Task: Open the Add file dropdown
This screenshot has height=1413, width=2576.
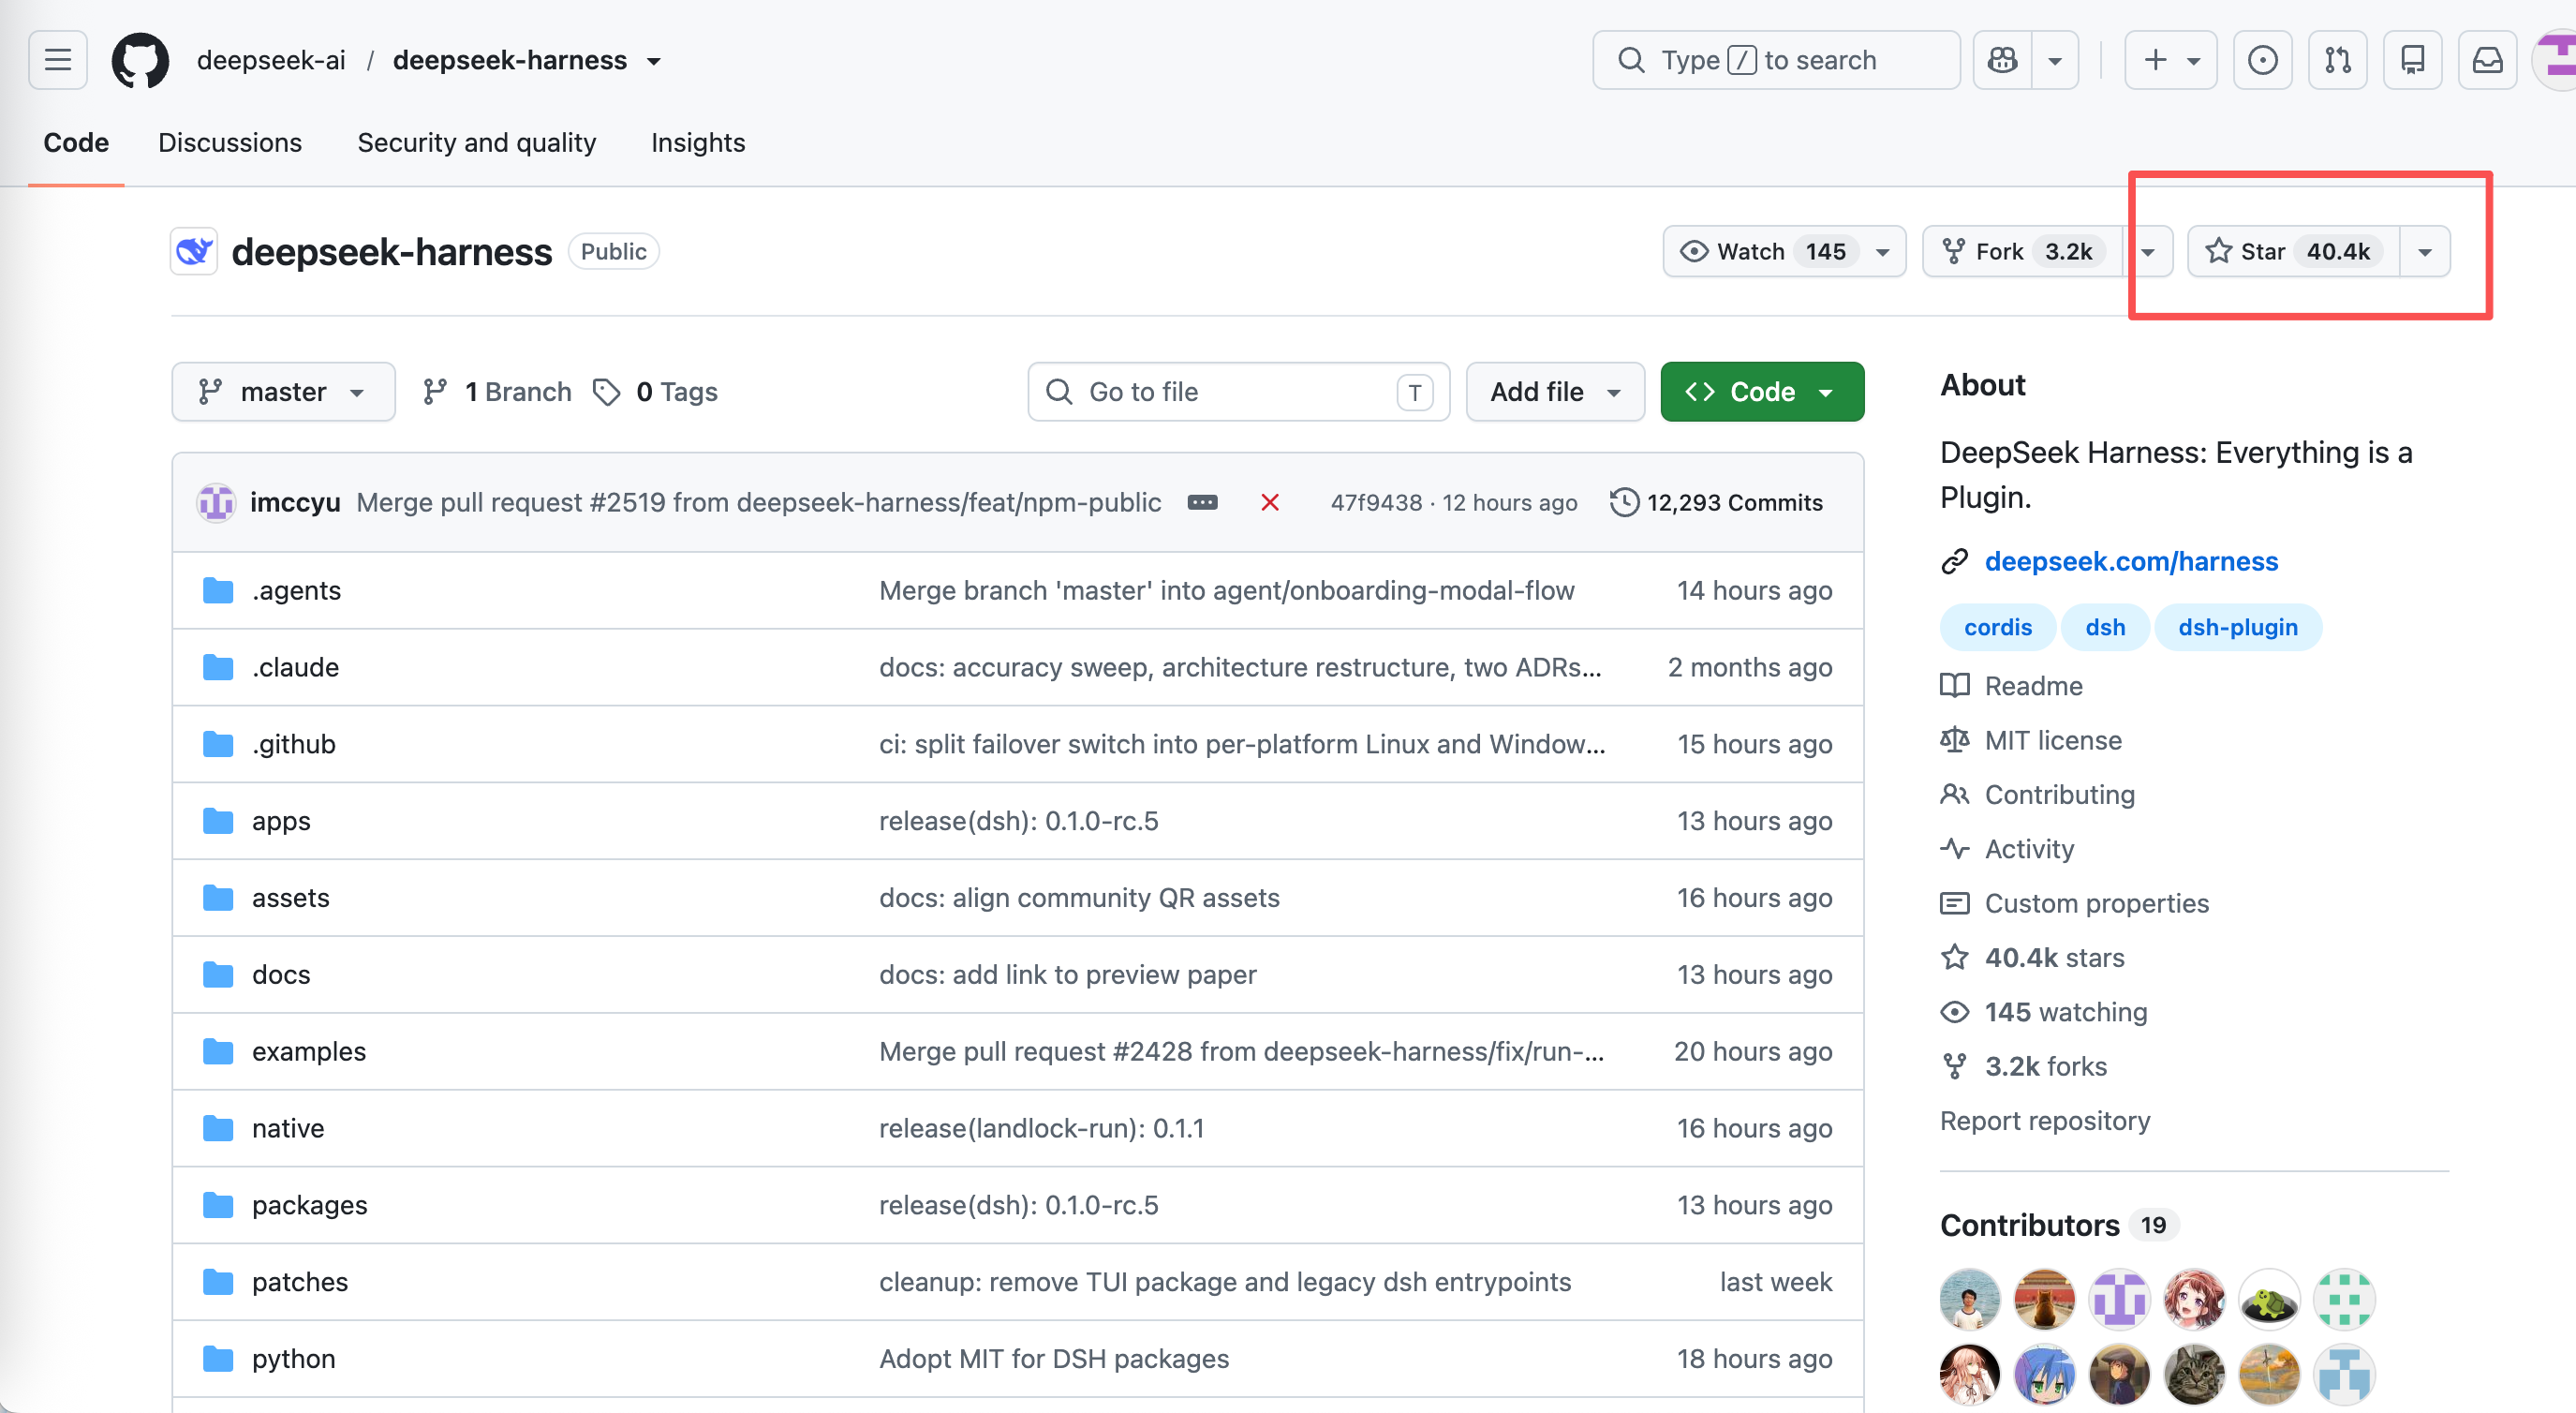Action: pos(1555,391)
